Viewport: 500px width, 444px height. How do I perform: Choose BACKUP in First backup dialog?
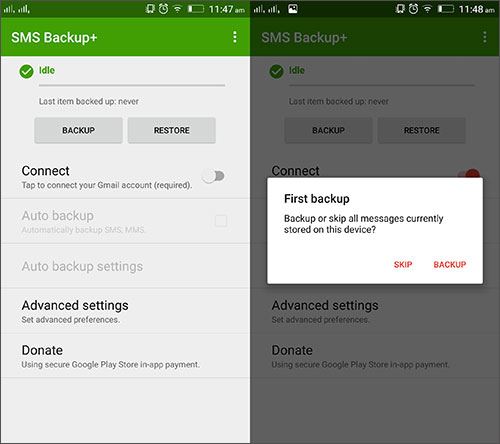(450, 265)
